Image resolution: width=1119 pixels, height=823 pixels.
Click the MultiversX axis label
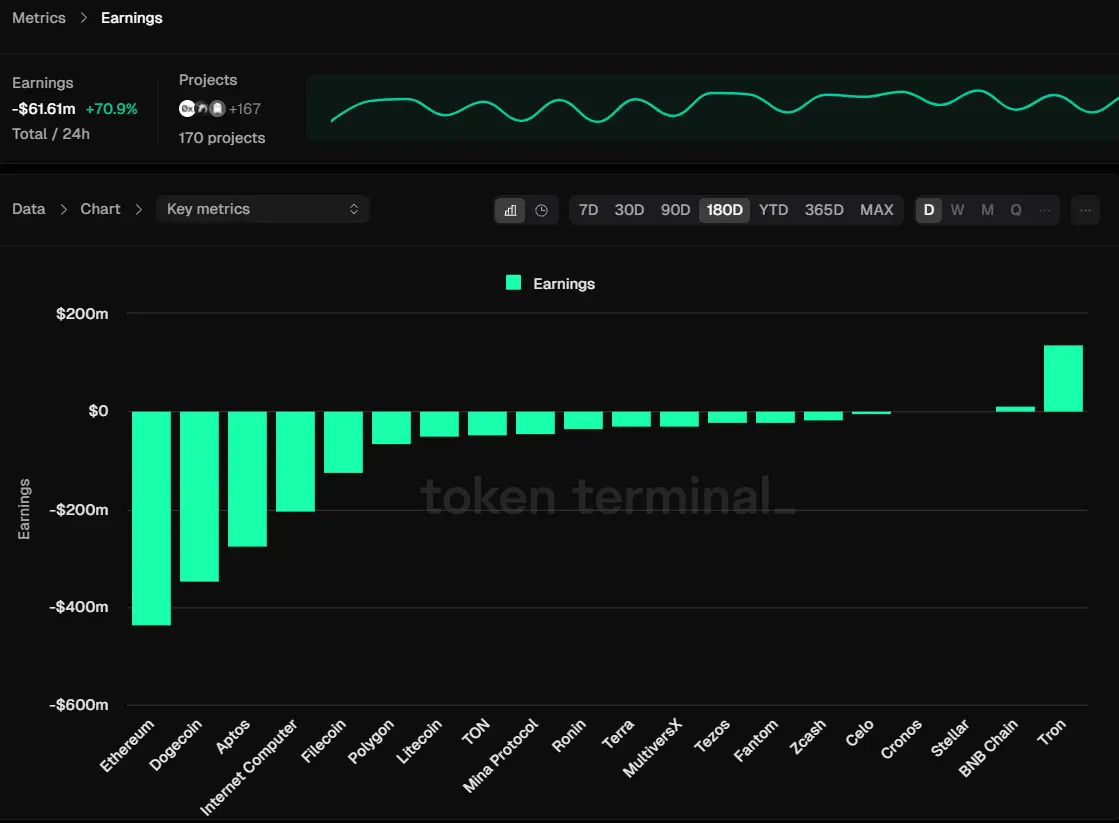pyautogui.click(x=652, y=747)
